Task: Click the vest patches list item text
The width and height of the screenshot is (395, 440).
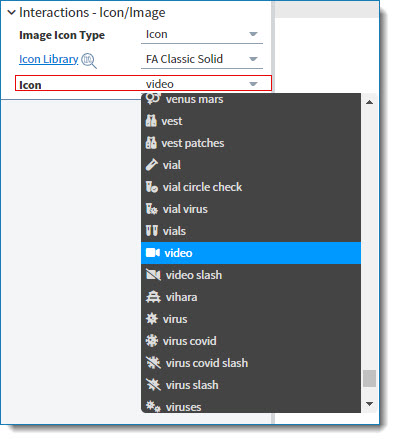Action: tap(193, 143)
